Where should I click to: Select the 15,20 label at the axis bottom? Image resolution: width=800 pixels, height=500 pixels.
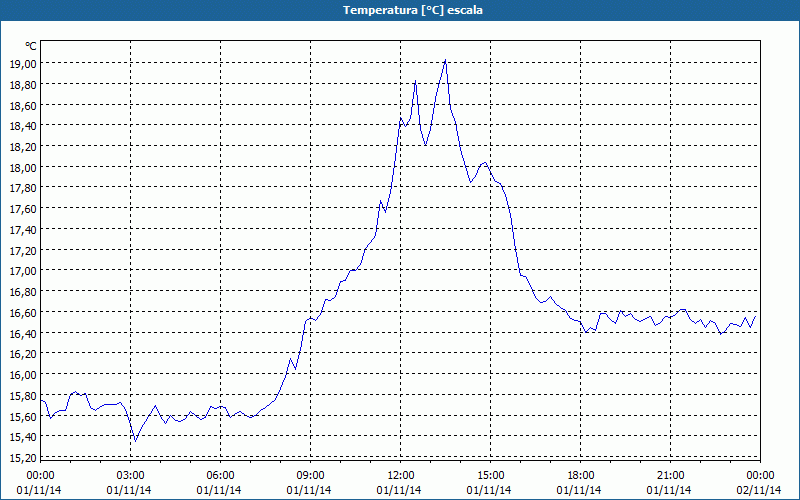(22, 457)
